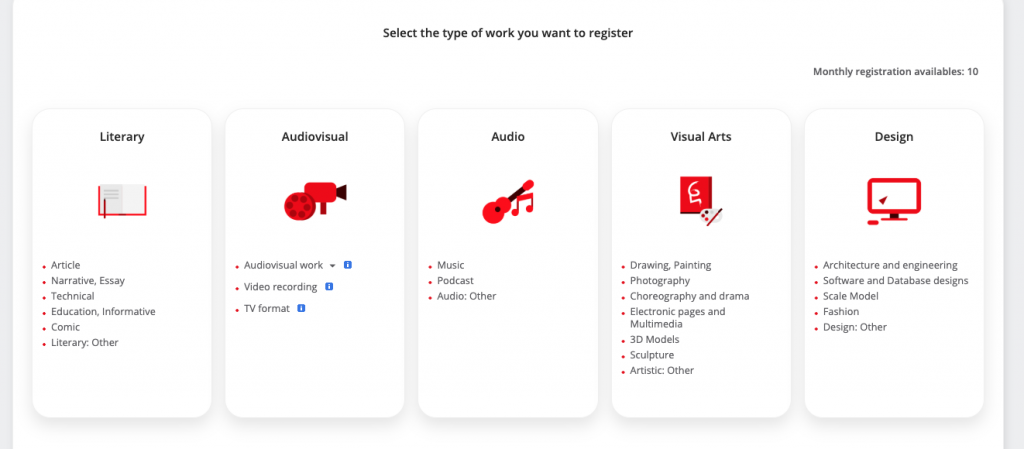The height and width of the screenshot is (449, 1024).
Task: Click info icon beside Video recording
Action: 329,287
